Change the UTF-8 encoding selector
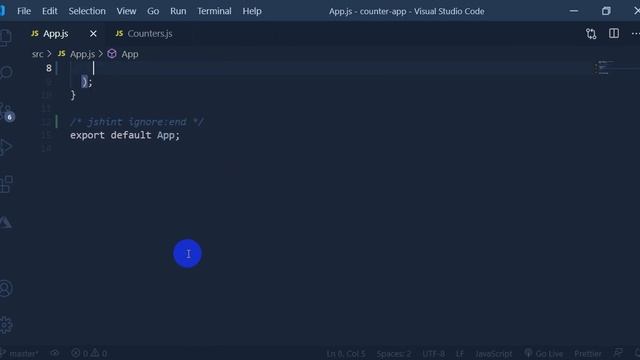This screenshot has width=640, height=360. [x=433, y=353]
